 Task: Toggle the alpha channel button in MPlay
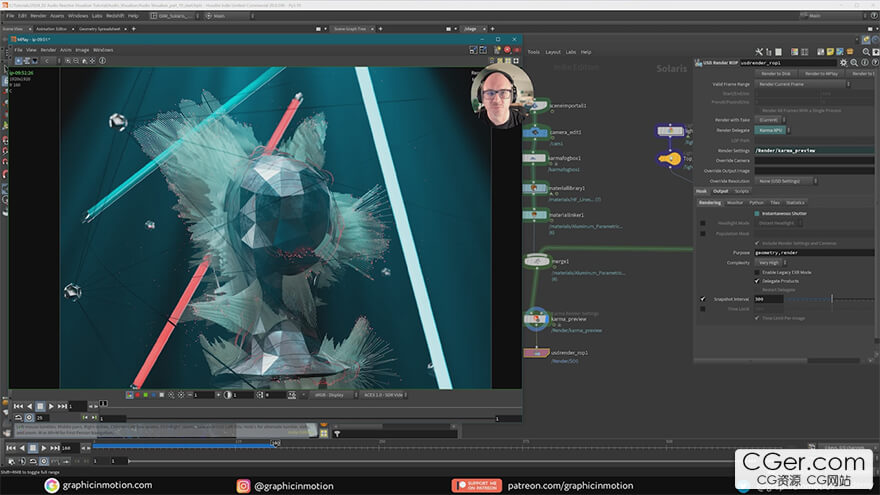click(162, 395)
